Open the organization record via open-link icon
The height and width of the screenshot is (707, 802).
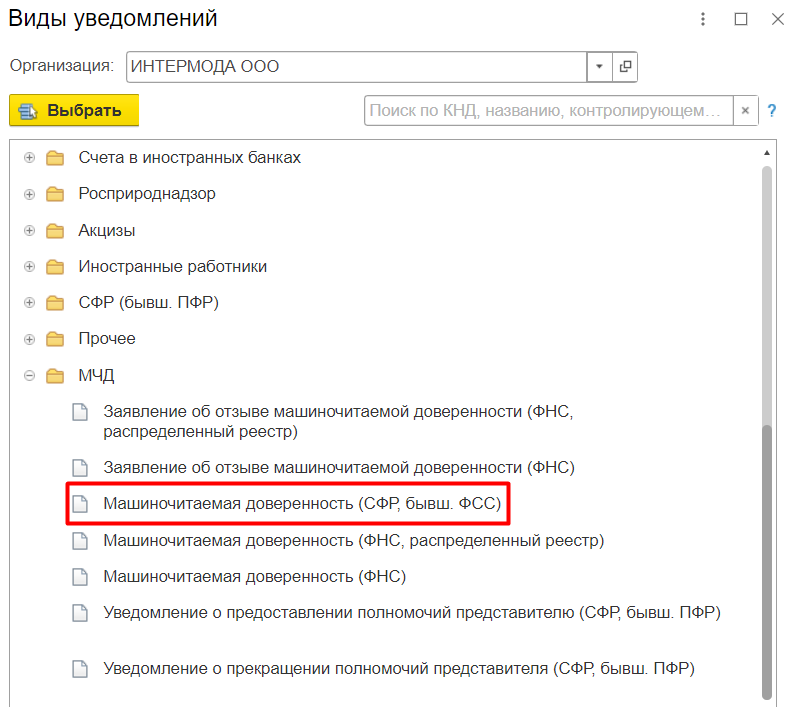(x=626, y=67)
